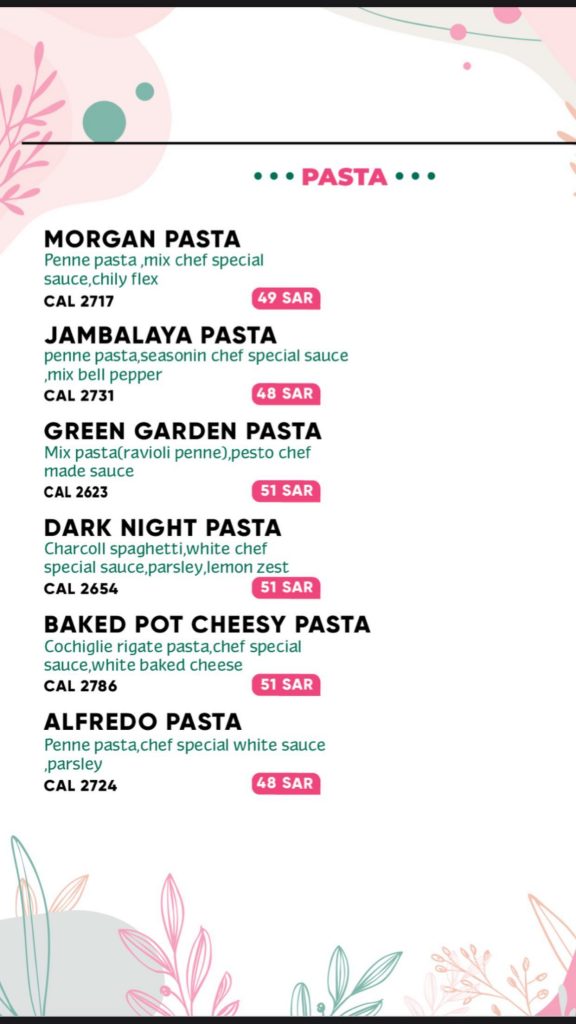576x1024 pixels.
Task: Click the Charcoll spaghetti description text
Action: (167, 557)
